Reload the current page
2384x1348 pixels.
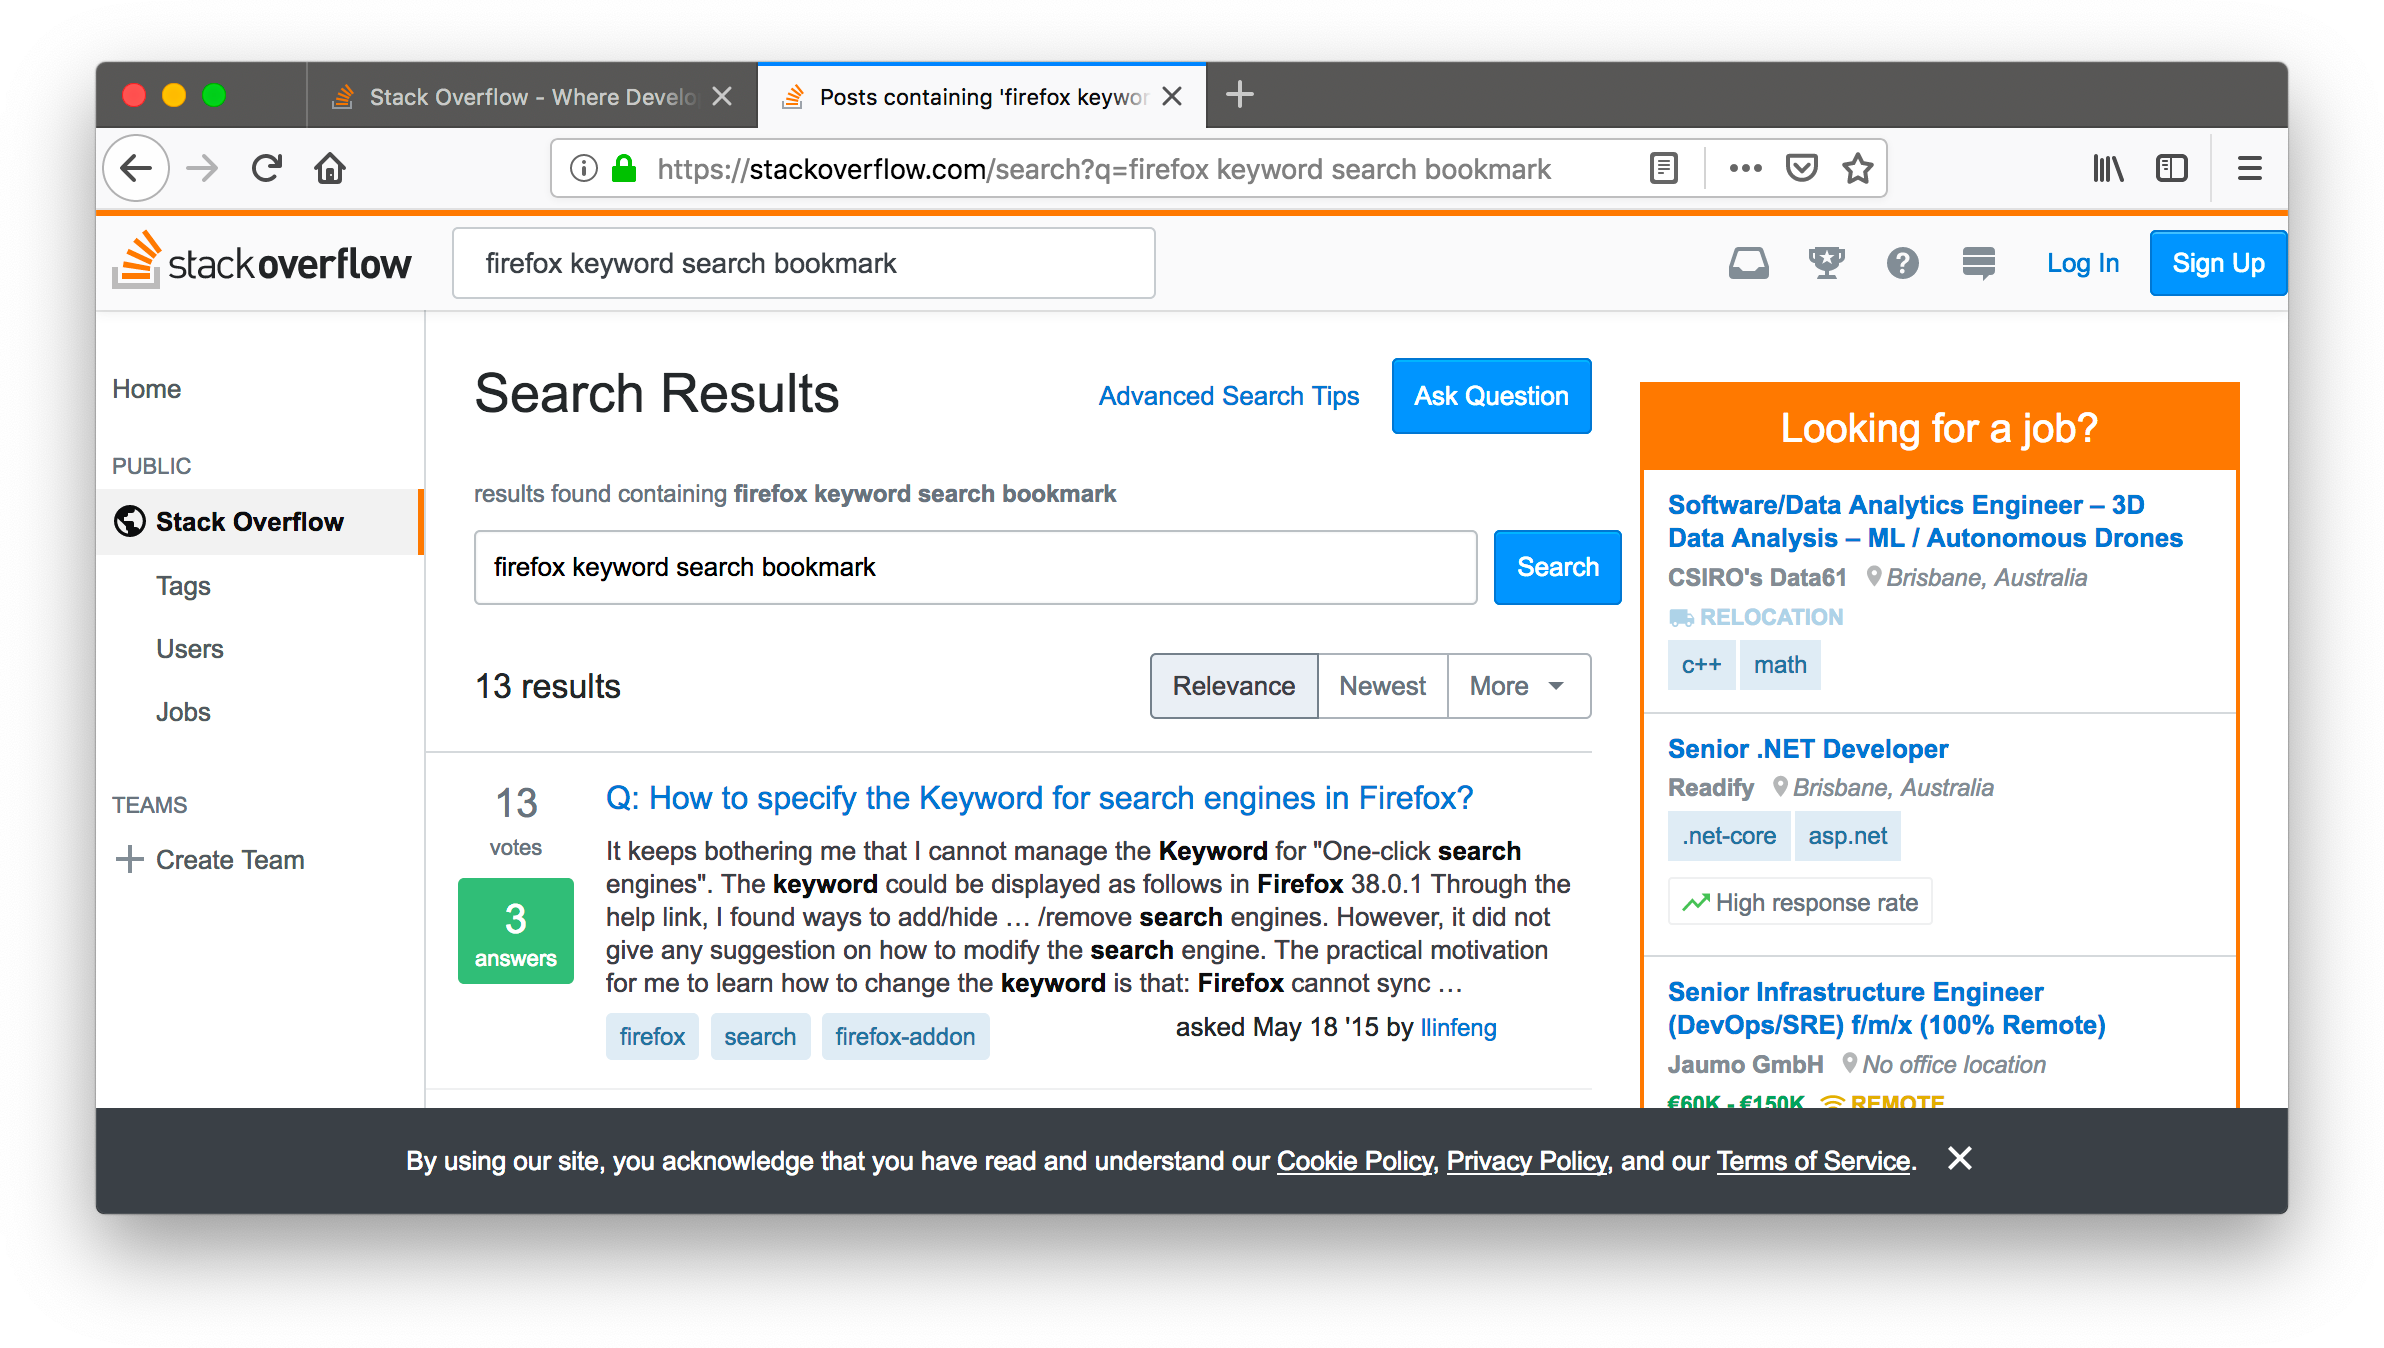pos(266,168)
